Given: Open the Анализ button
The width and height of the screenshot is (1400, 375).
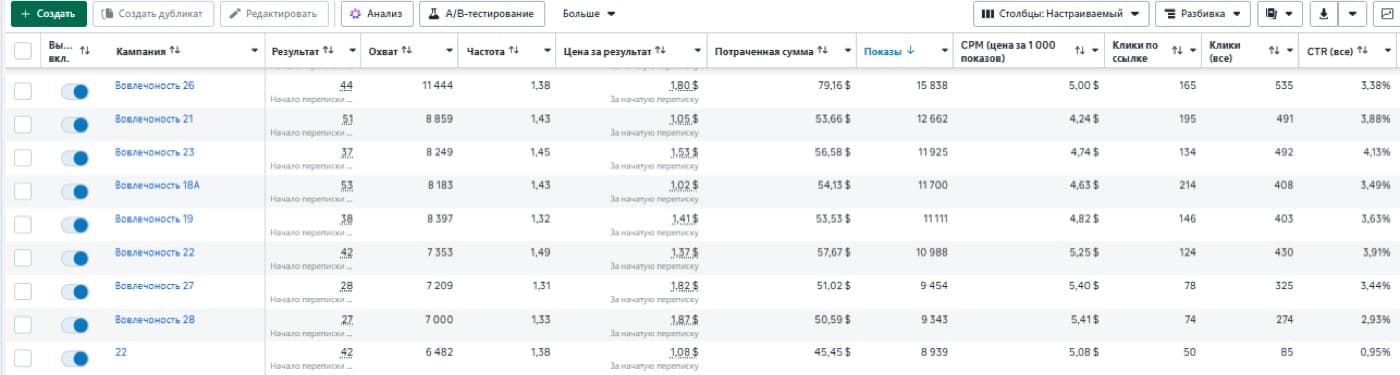Looking at the screenshot, I should coord(376,14).
